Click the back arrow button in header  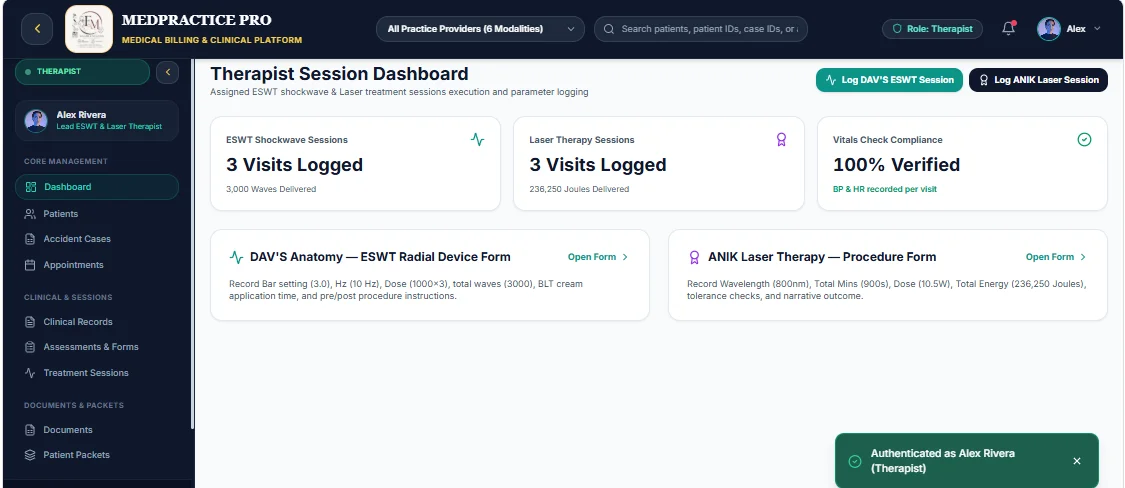[37, 29]
